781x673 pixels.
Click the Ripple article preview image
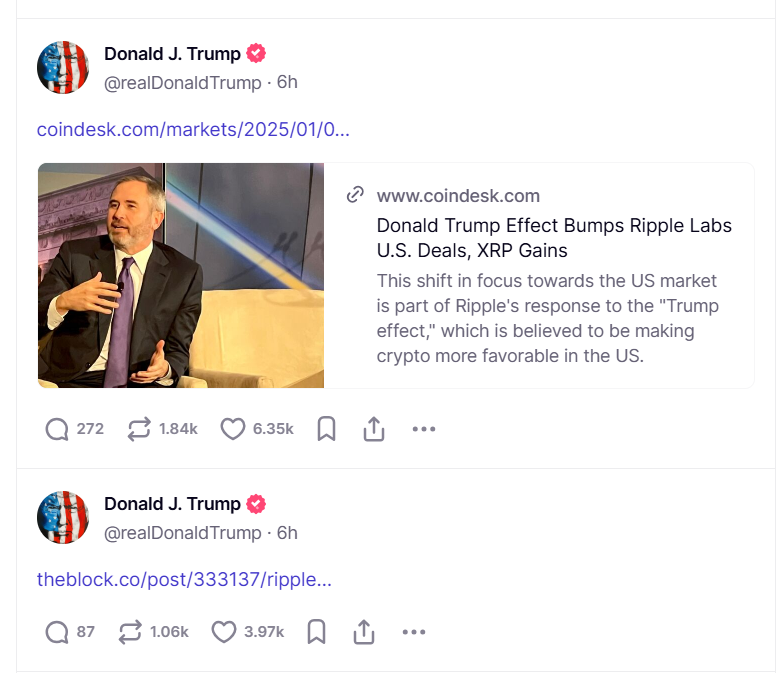181,275
